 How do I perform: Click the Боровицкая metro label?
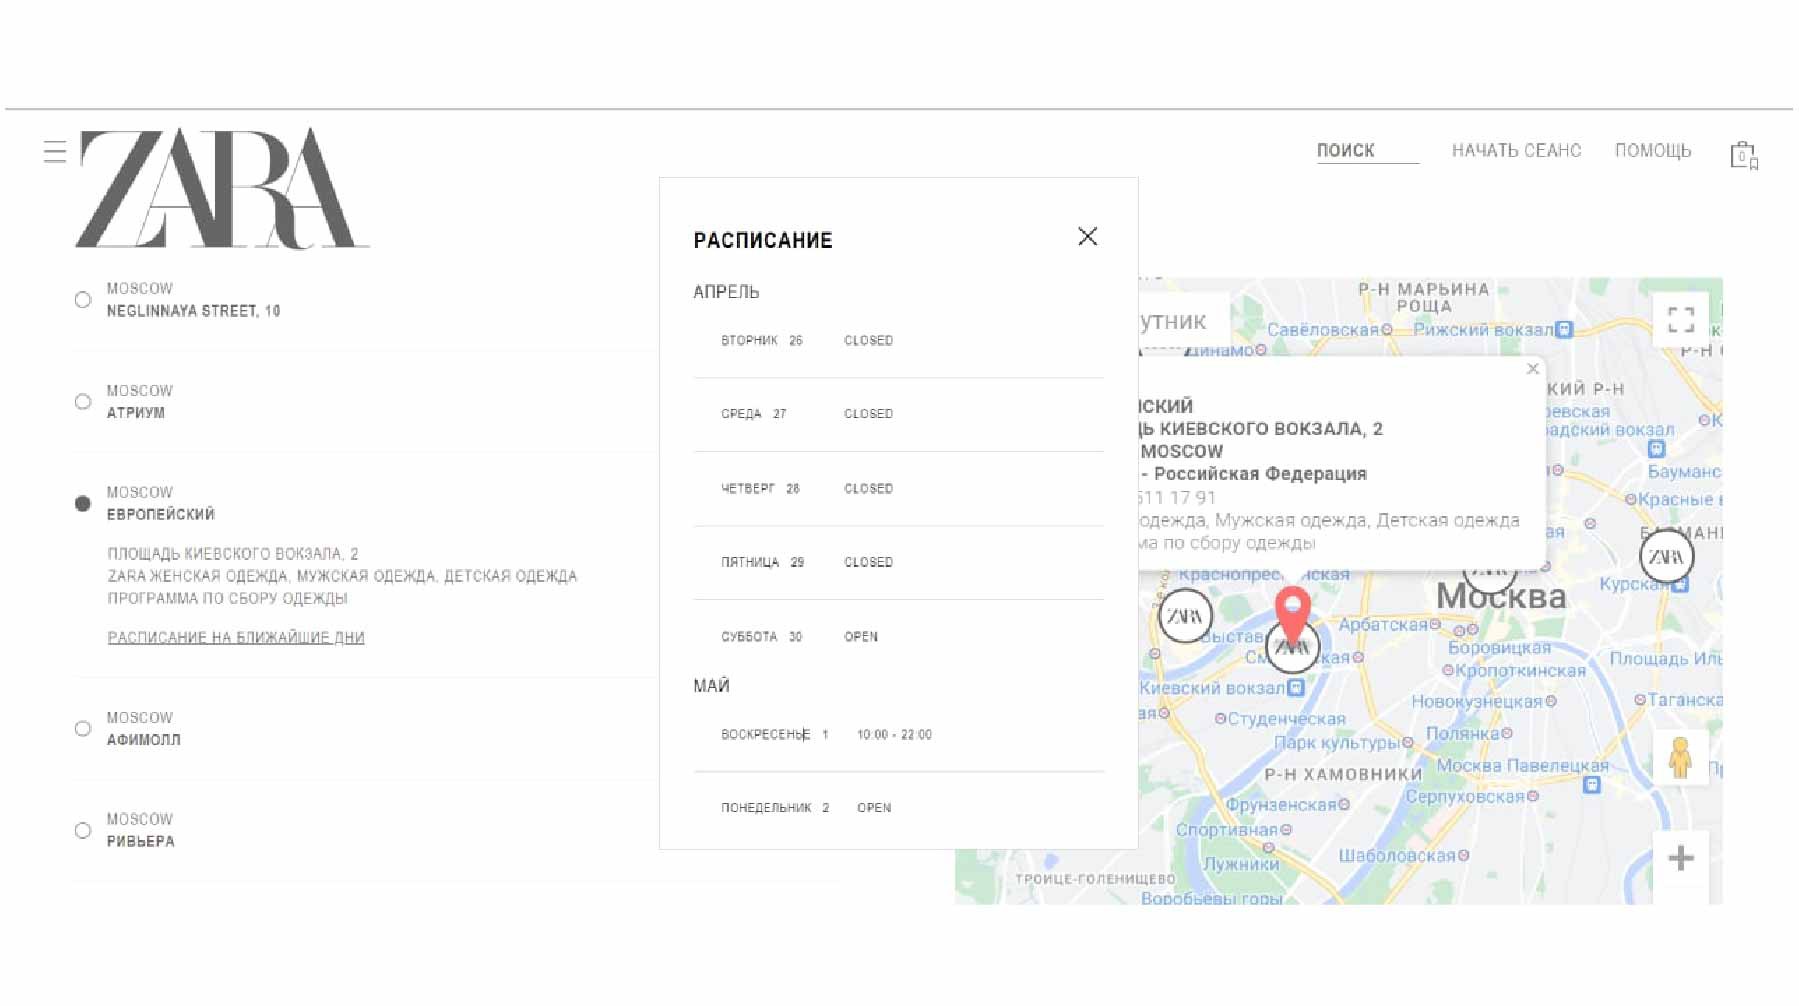(x=1499, y=648)
